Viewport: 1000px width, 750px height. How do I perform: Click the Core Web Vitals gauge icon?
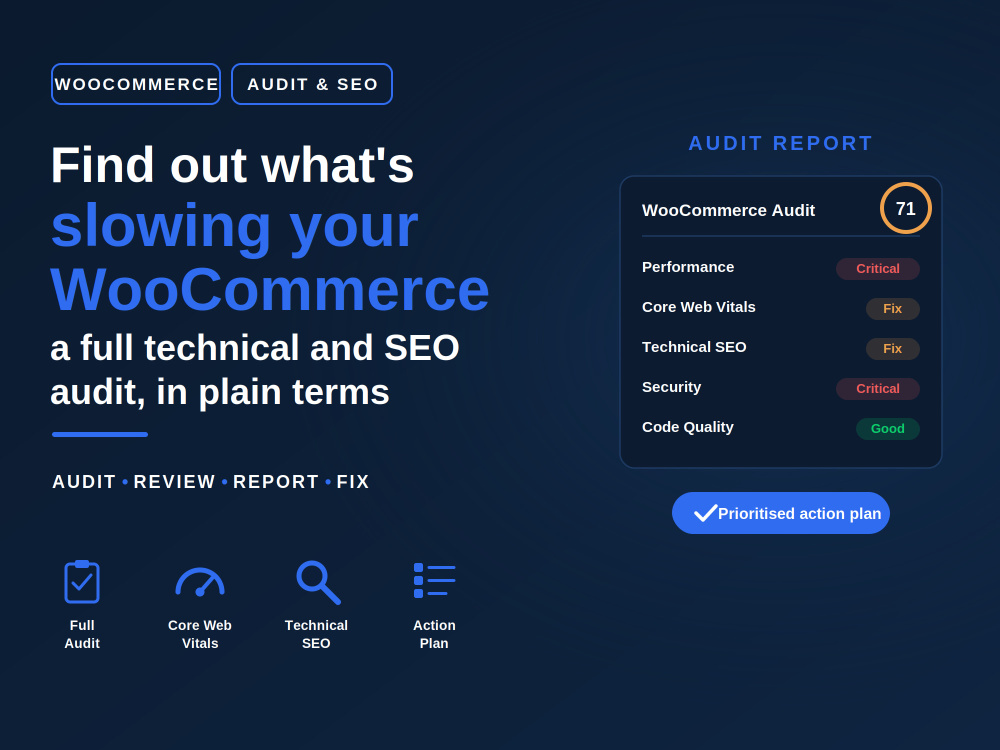tap(200, 582)
